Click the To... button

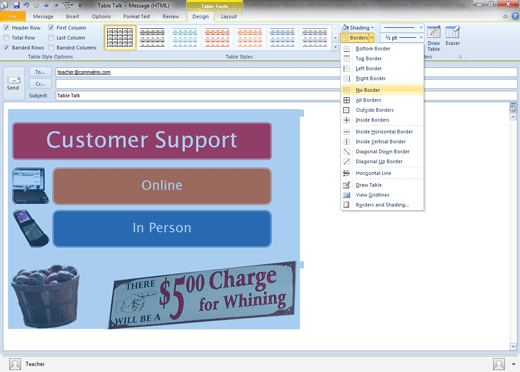tap(40, 72)
